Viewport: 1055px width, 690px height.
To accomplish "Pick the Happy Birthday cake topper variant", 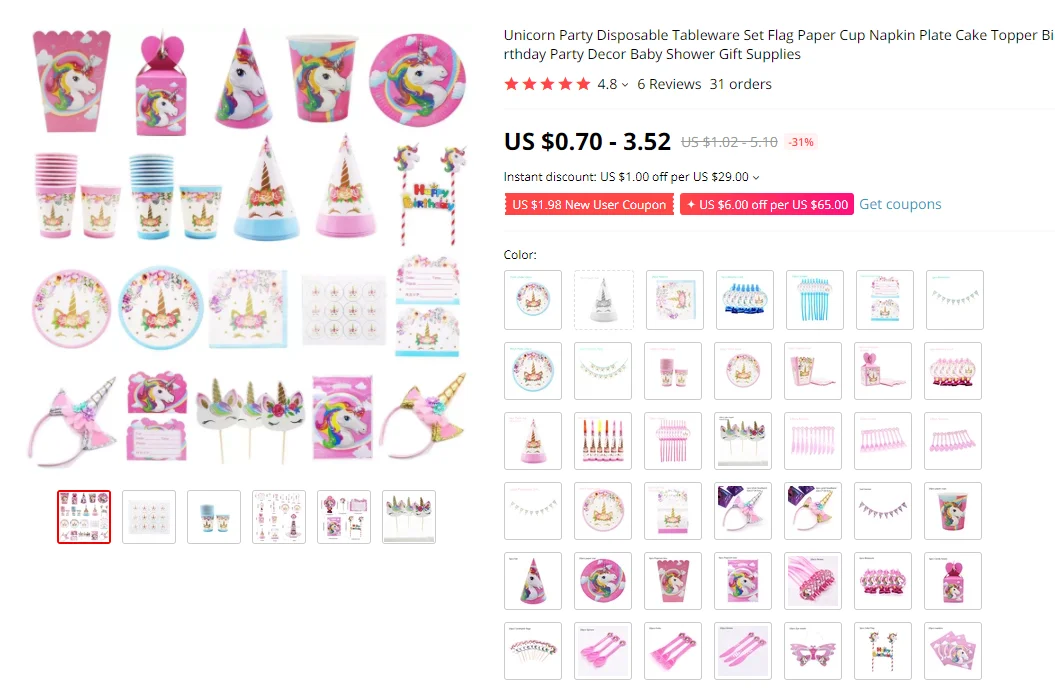I will coord(883,650).
